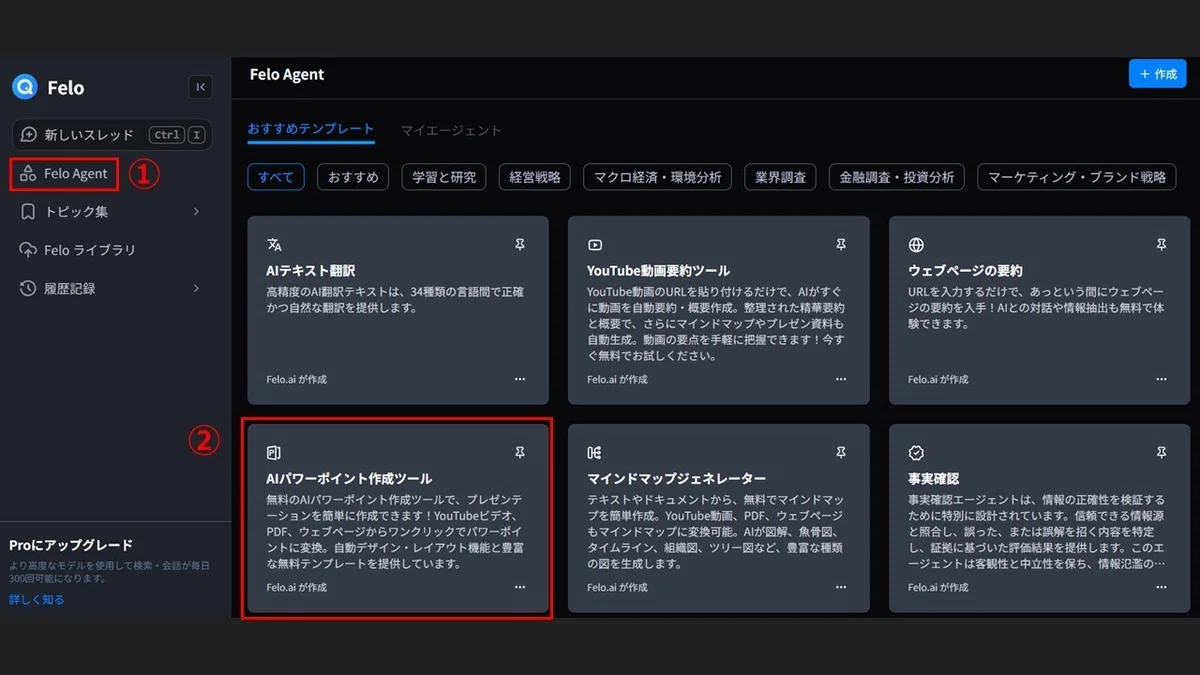The image size is (1200, 675).
Task: Expand the トピック集 sidebar item
Action: (x=110, y=212)
